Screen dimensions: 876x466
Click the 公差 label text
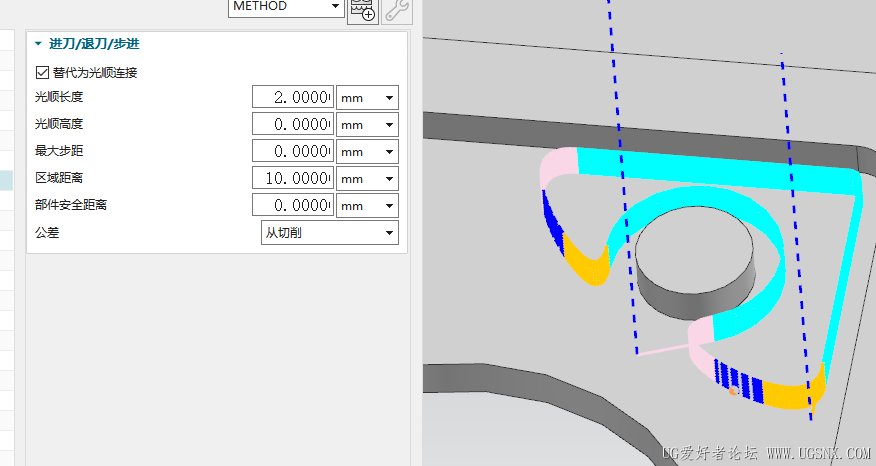(47, 232)
